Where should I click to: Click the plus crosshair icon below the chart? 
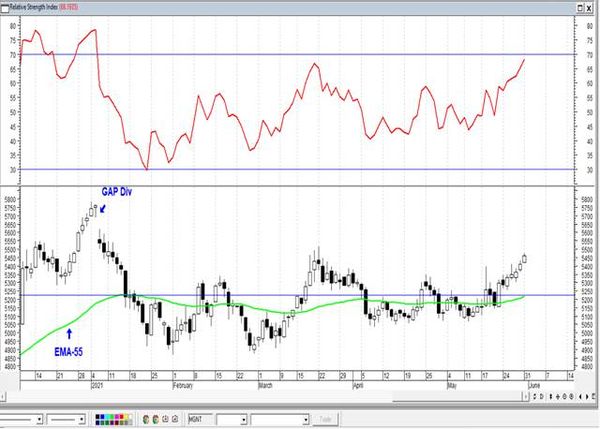click(558, 396)
